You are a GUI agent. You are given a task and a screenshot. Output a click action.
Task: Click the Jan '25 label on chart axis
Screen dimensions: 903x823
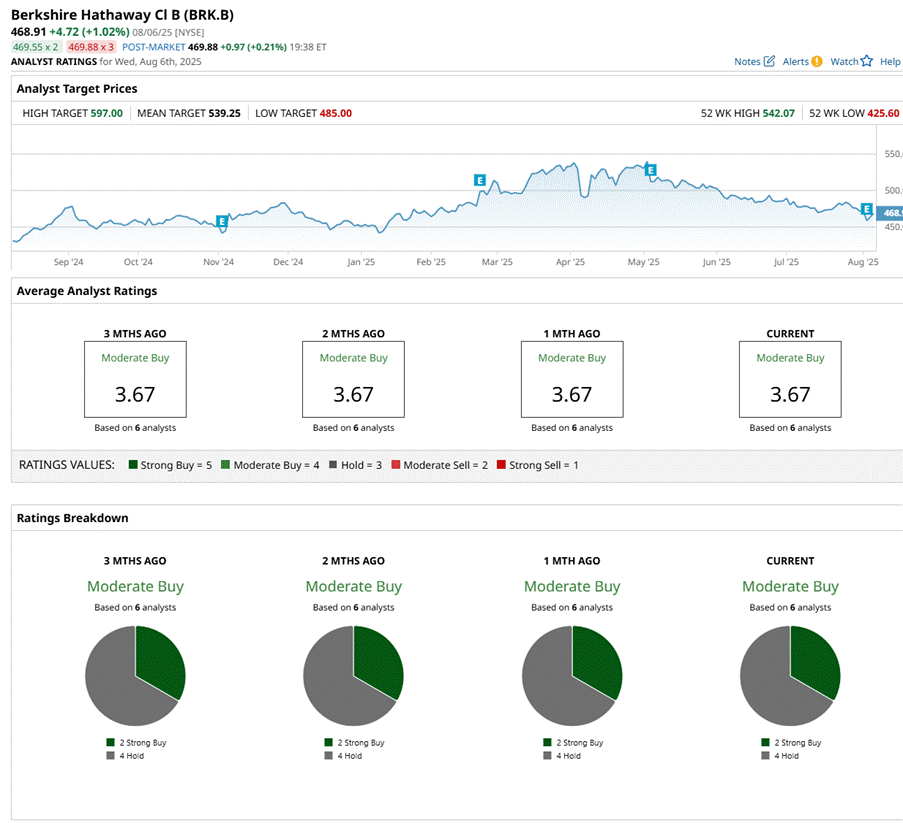point(361,262)
